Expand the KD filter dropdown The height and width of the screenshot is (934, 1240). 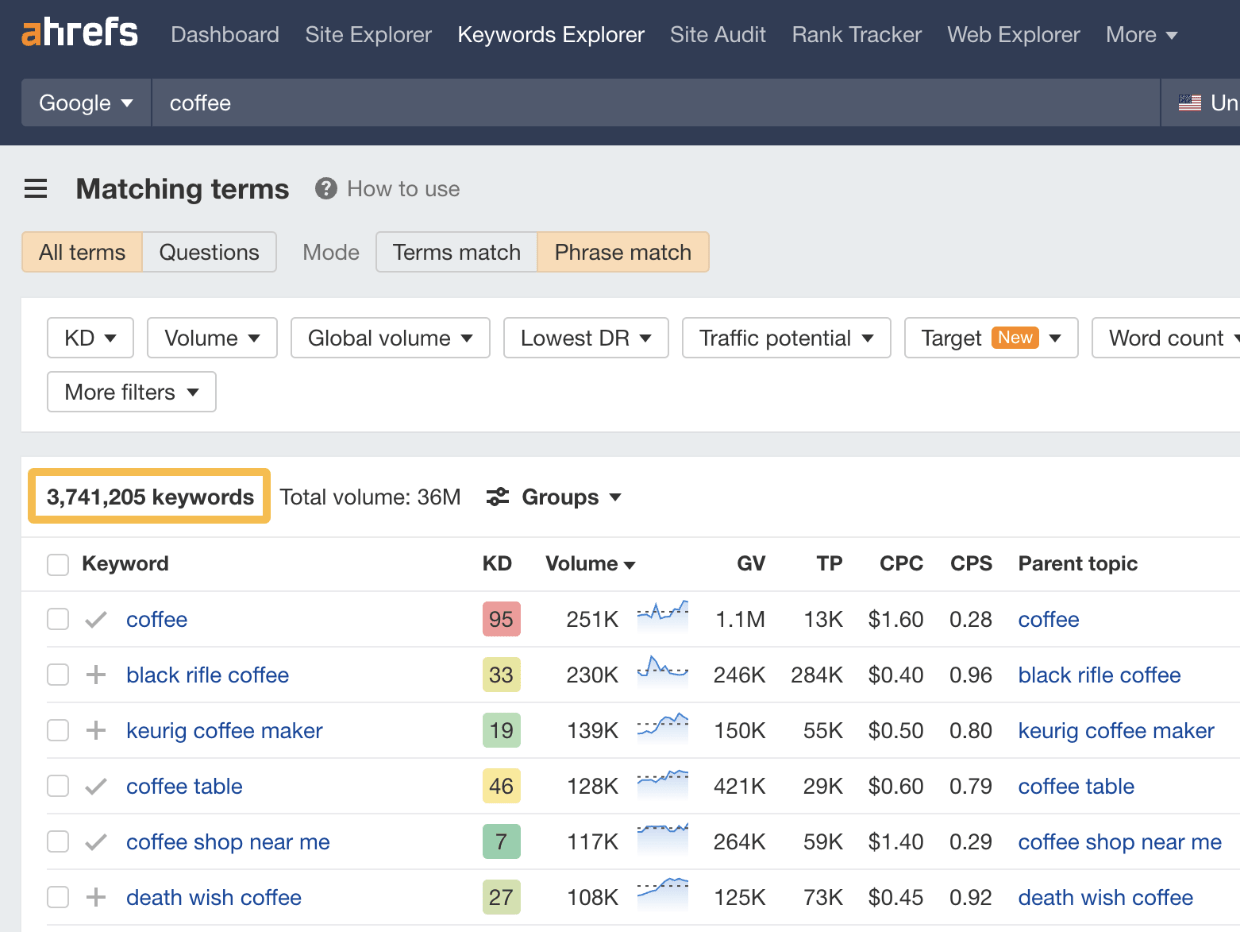[x=89, y=337]
